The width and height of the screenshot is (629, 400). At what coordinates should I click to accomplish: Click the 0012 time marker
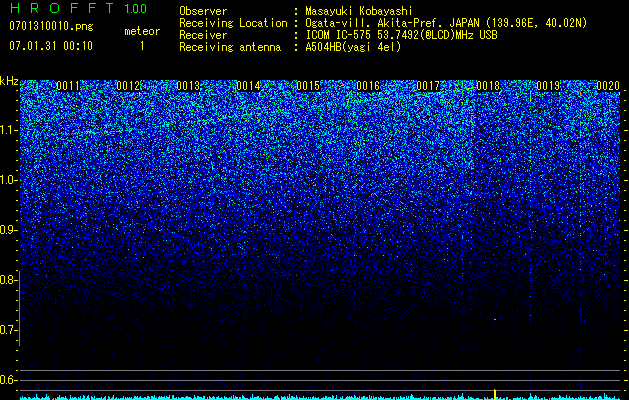coord(128,86)
